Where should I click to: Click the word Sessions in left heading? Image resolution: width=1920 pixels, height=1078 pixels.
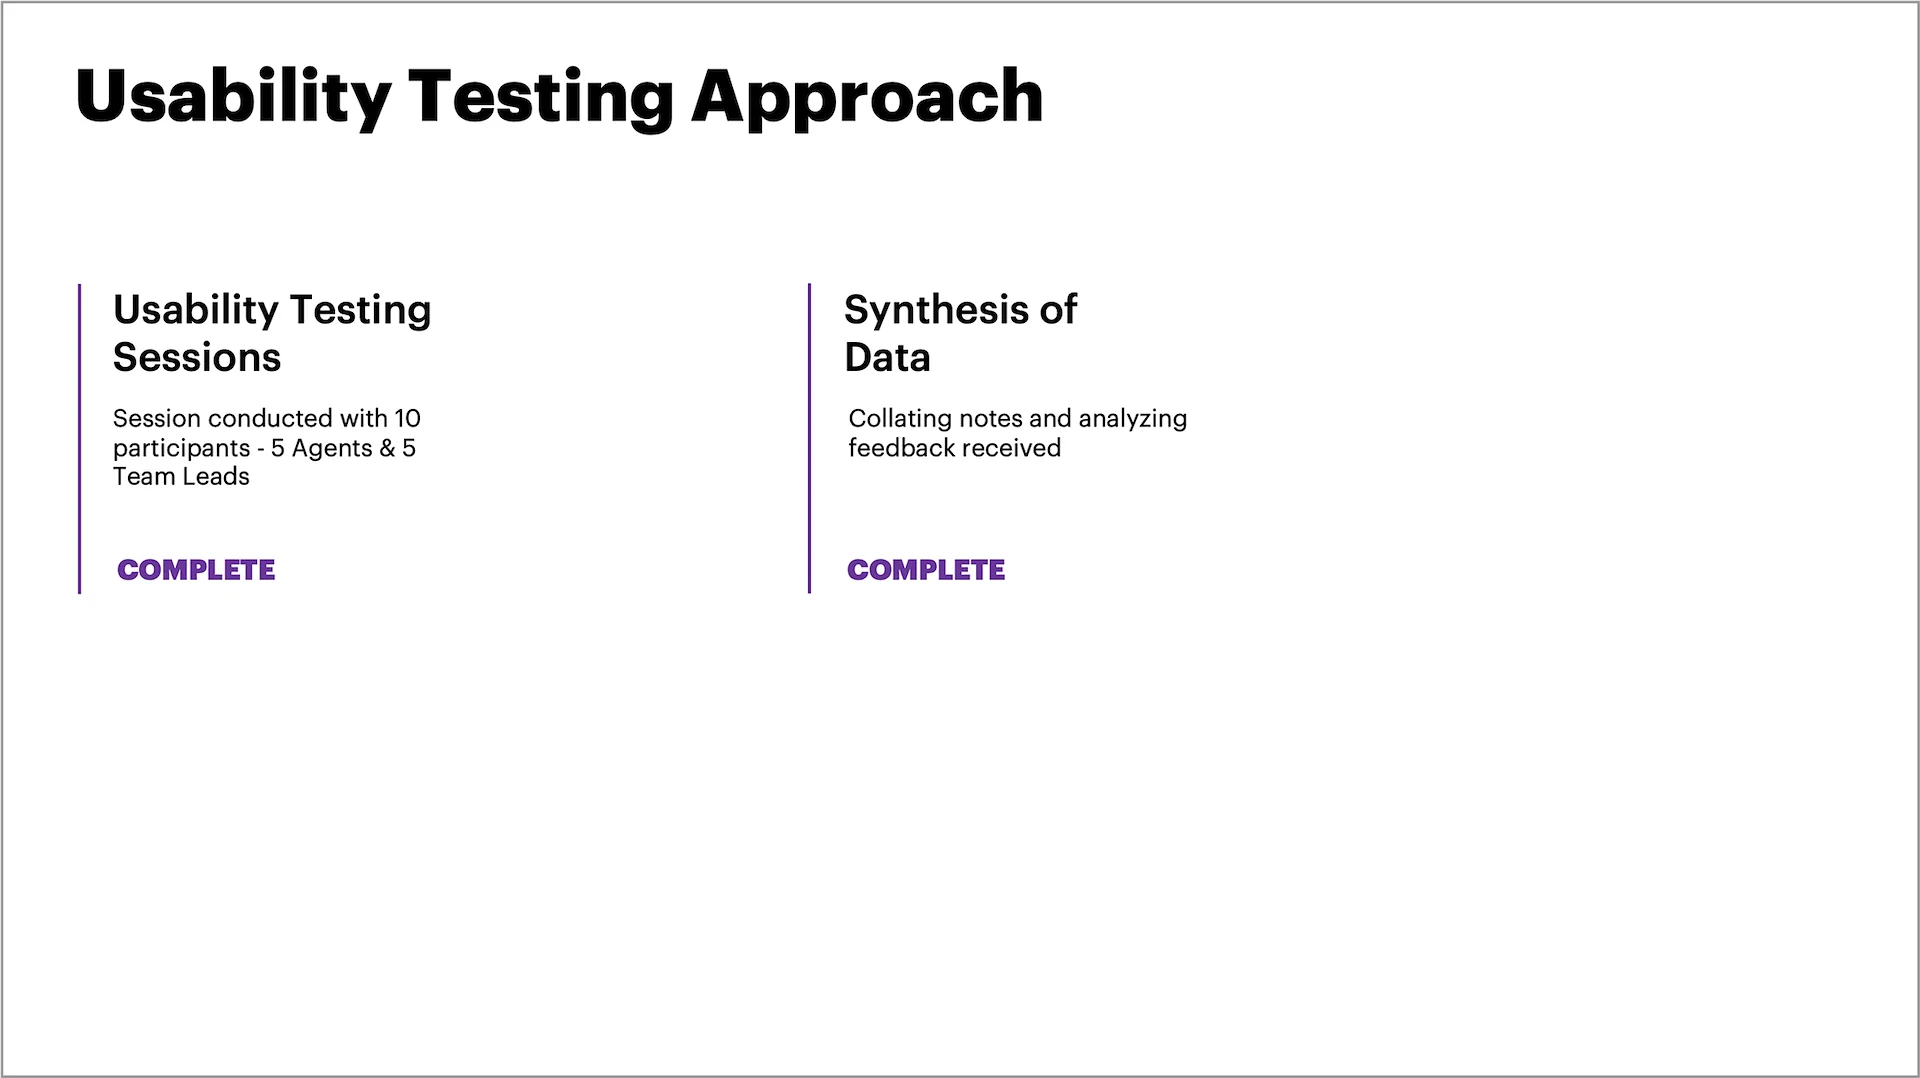[x=197, y=357]
